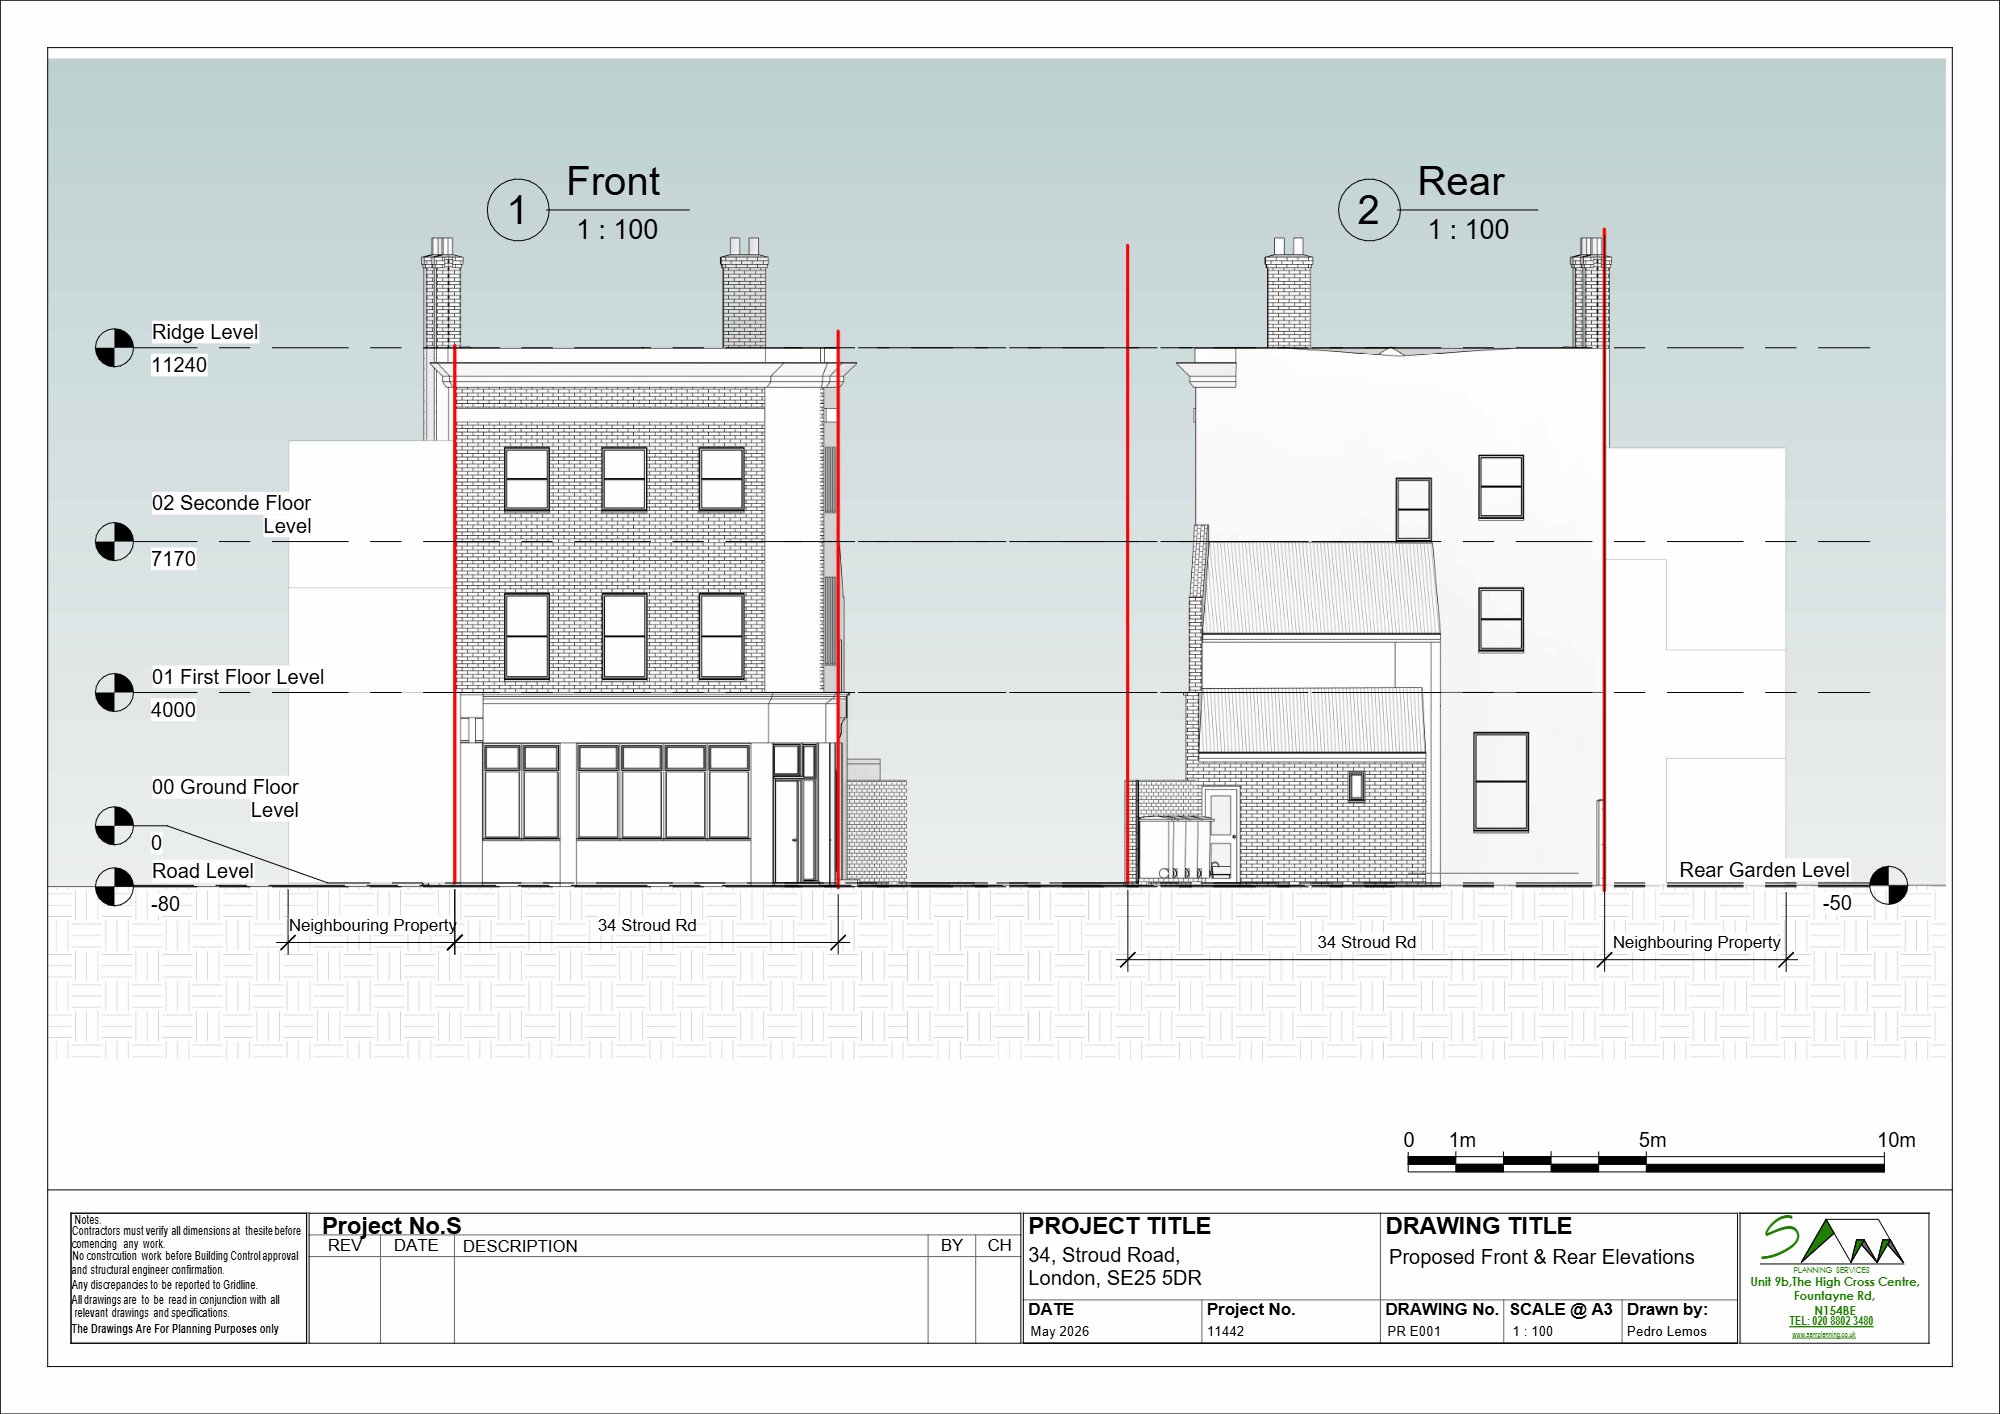Click the 'Rear' view title
This screenshot has width=2000, height=1414.
pyautogui.click(x=1461, y=182)
